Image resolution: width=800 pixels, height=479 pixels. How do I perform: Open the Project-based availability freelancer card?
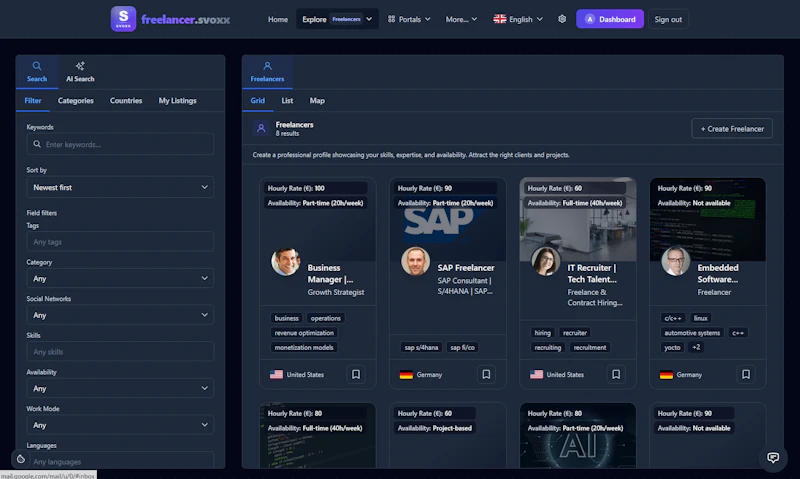[x=447, y=436]
